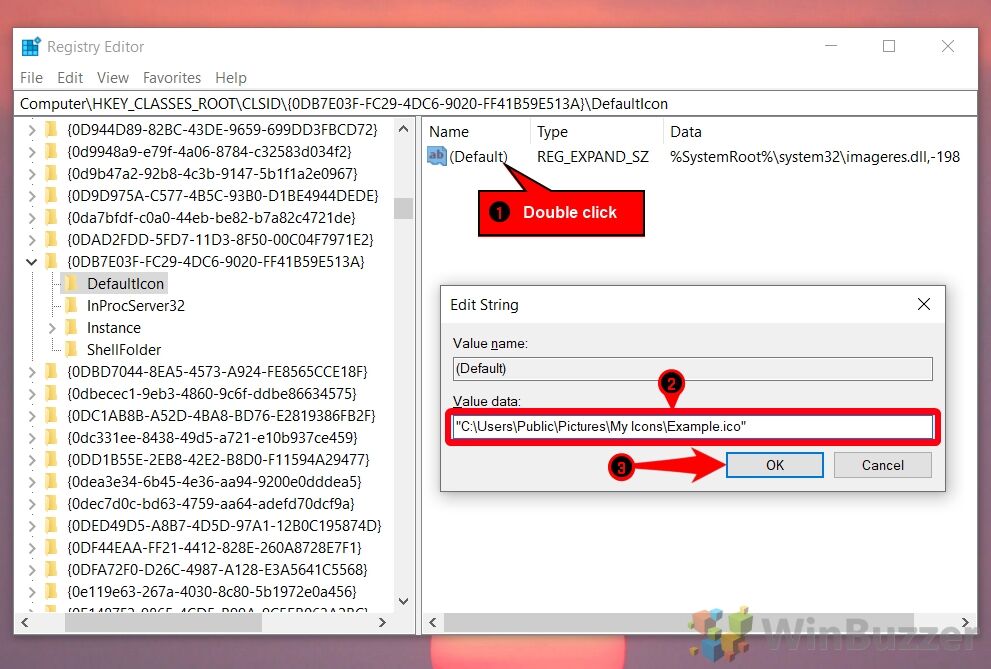
Task: Expand the Instance subkey
Action: [x=52, y=328]
